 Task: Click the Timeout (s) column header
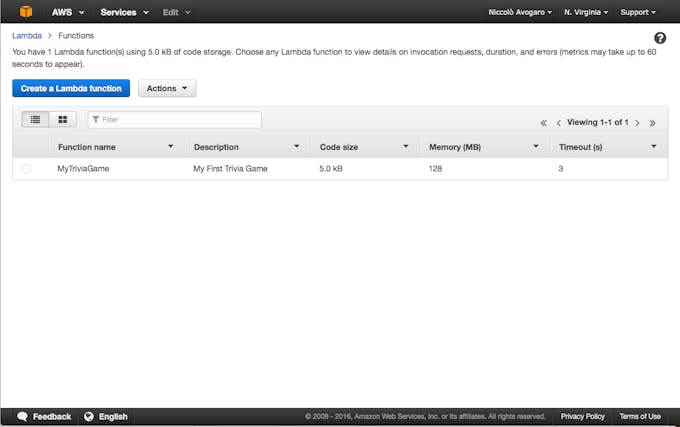click(581, 147)
